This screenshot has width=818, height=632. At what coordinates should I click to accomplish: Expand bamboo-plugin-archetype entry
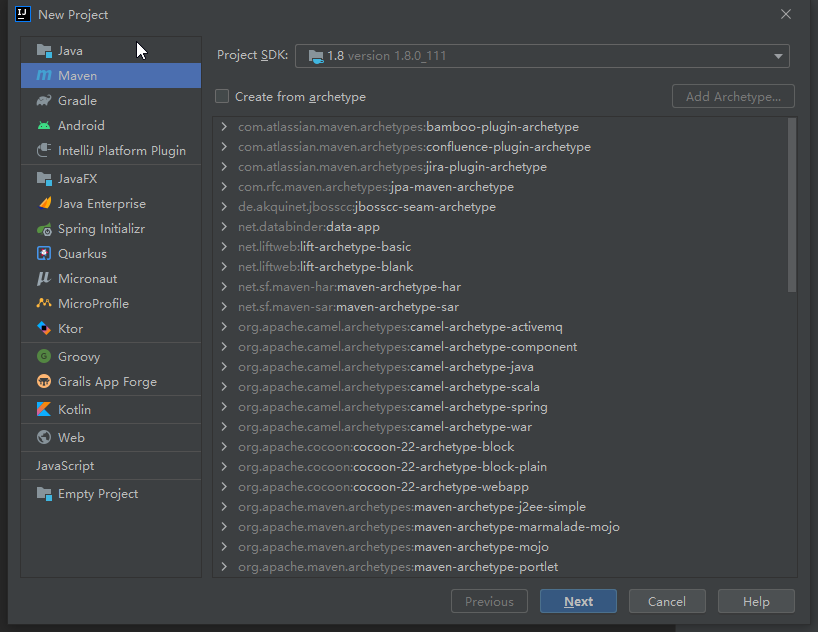tap(224, 127)
